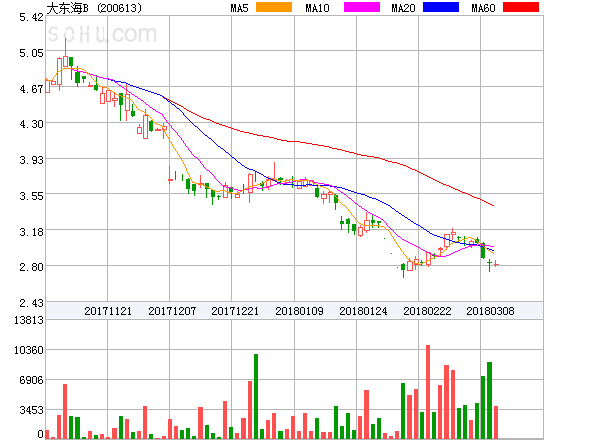This screenshot has height=440, width=600.
Task: Click the 5.05 price axis label
Action: click(x=32, y=53)
